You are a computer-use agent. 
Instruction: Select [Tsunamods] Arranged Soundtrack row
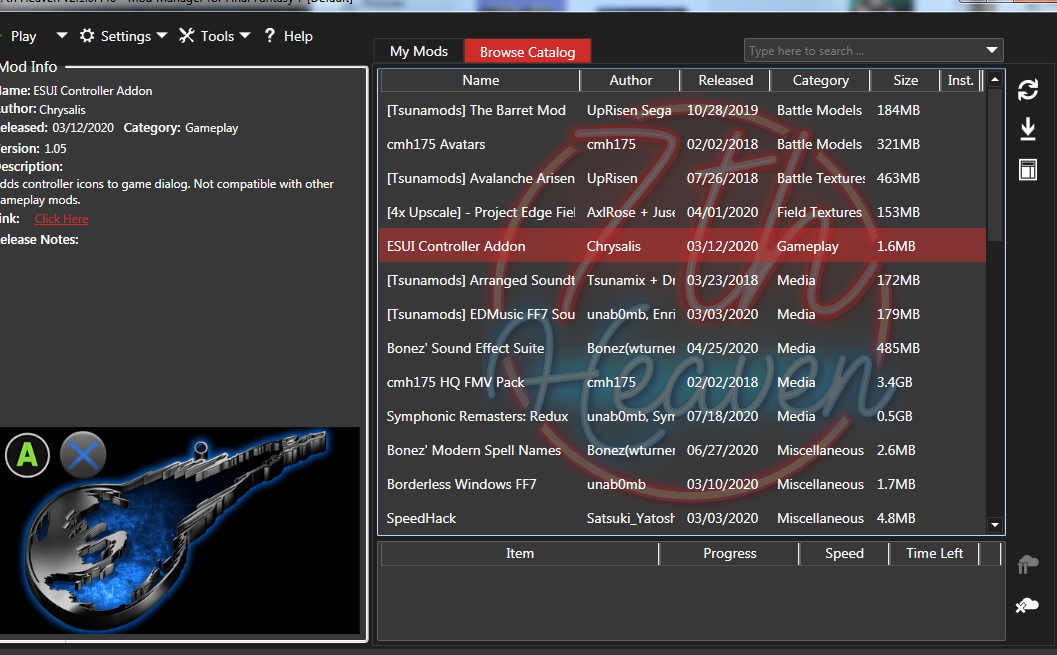(682, 280)
